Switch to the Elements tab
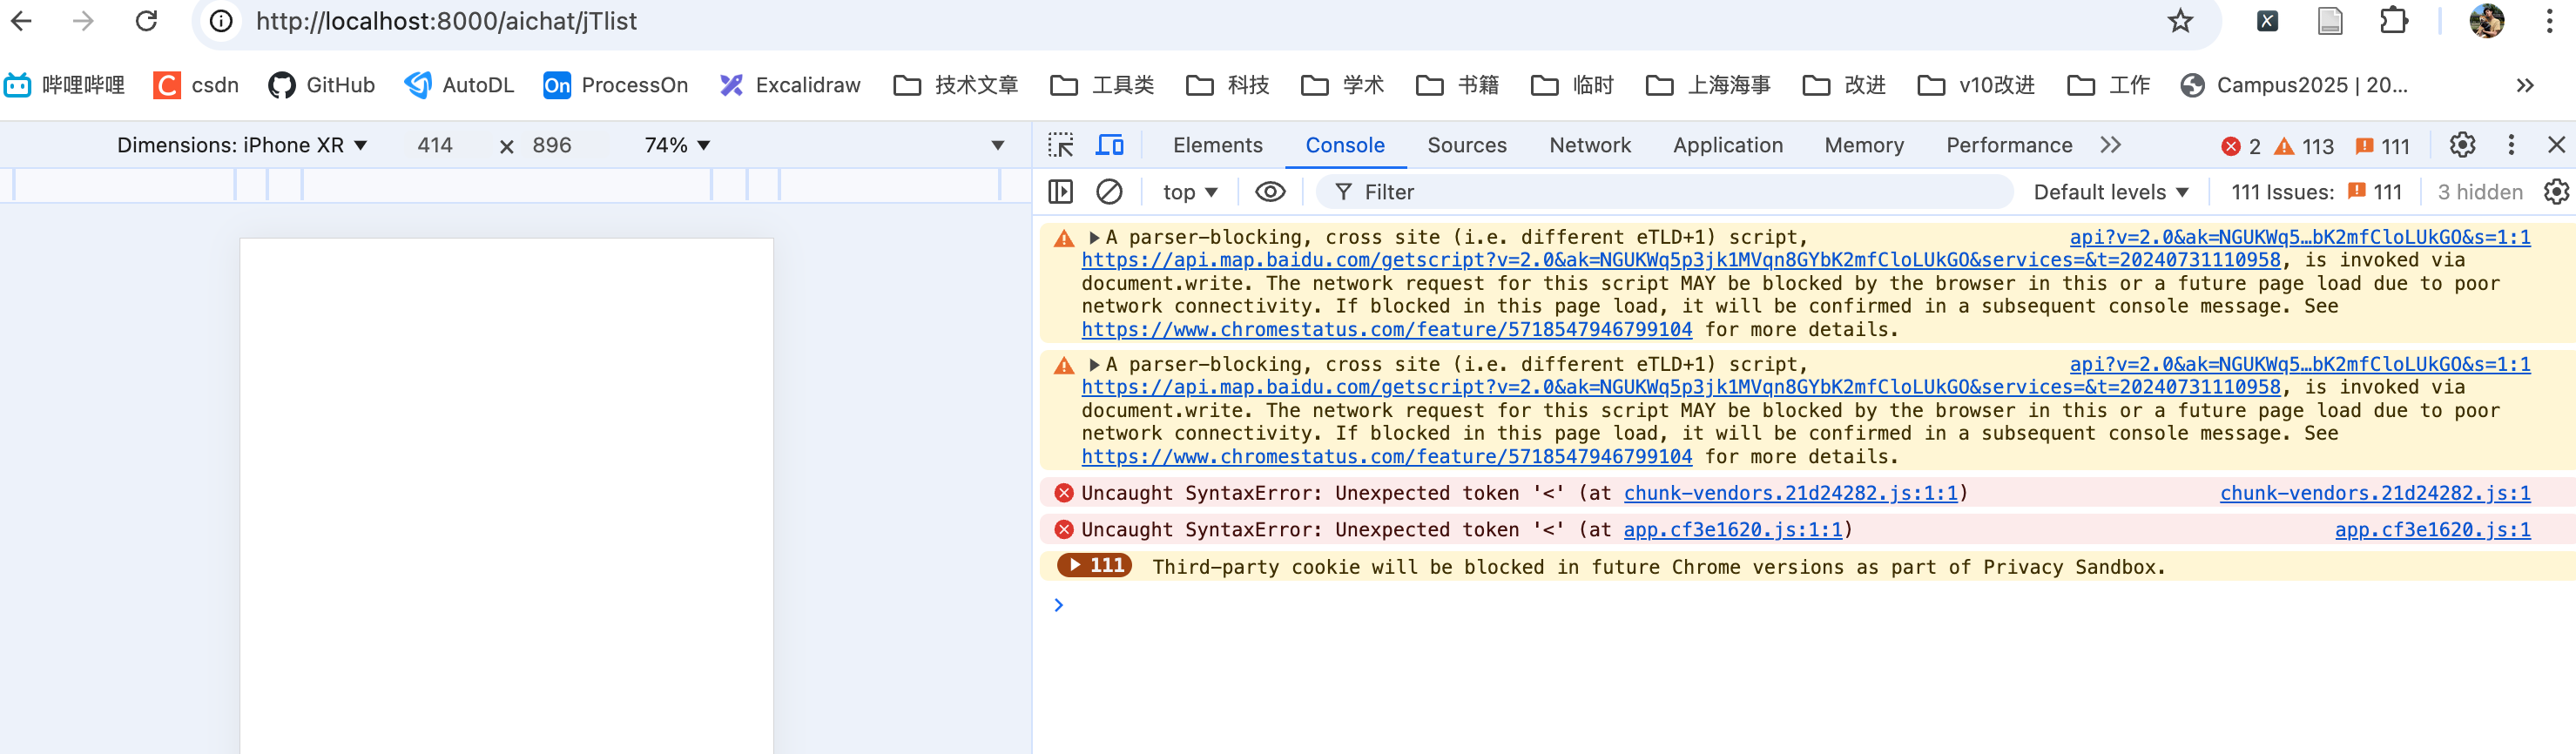This screenshot has width=2576, height=754. coord(1217,145)
